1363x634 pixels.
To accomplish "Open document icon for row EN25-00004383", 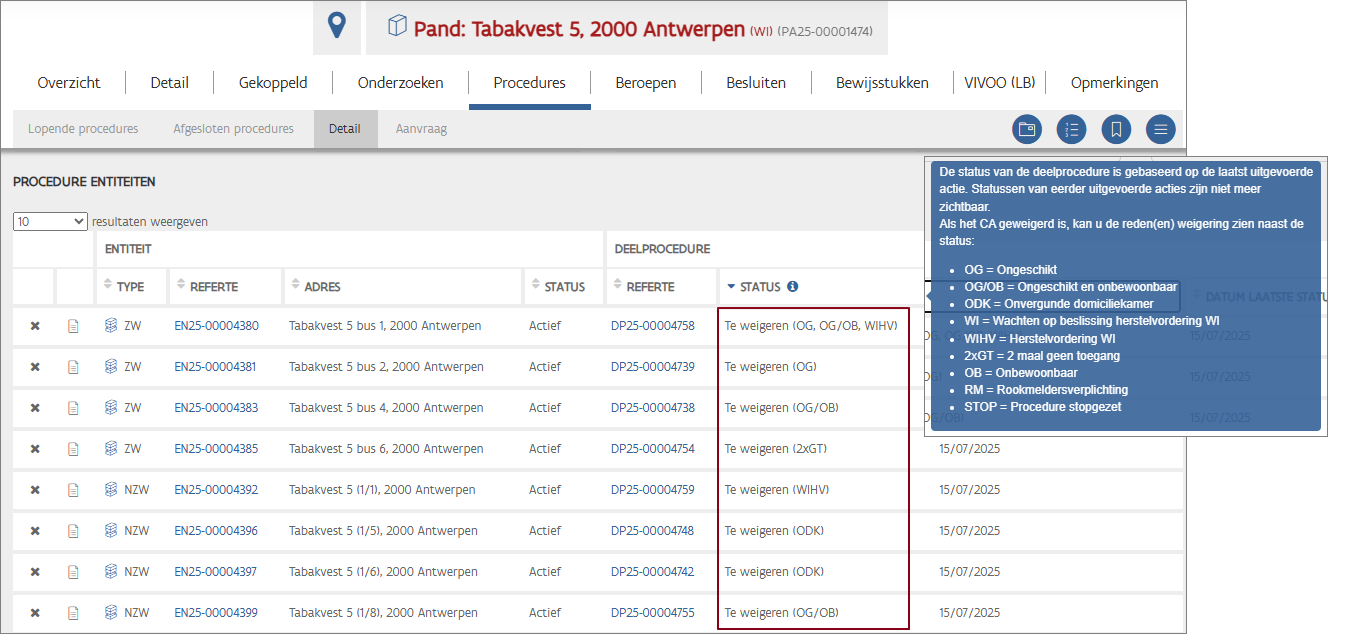I will tap(73, 408).
